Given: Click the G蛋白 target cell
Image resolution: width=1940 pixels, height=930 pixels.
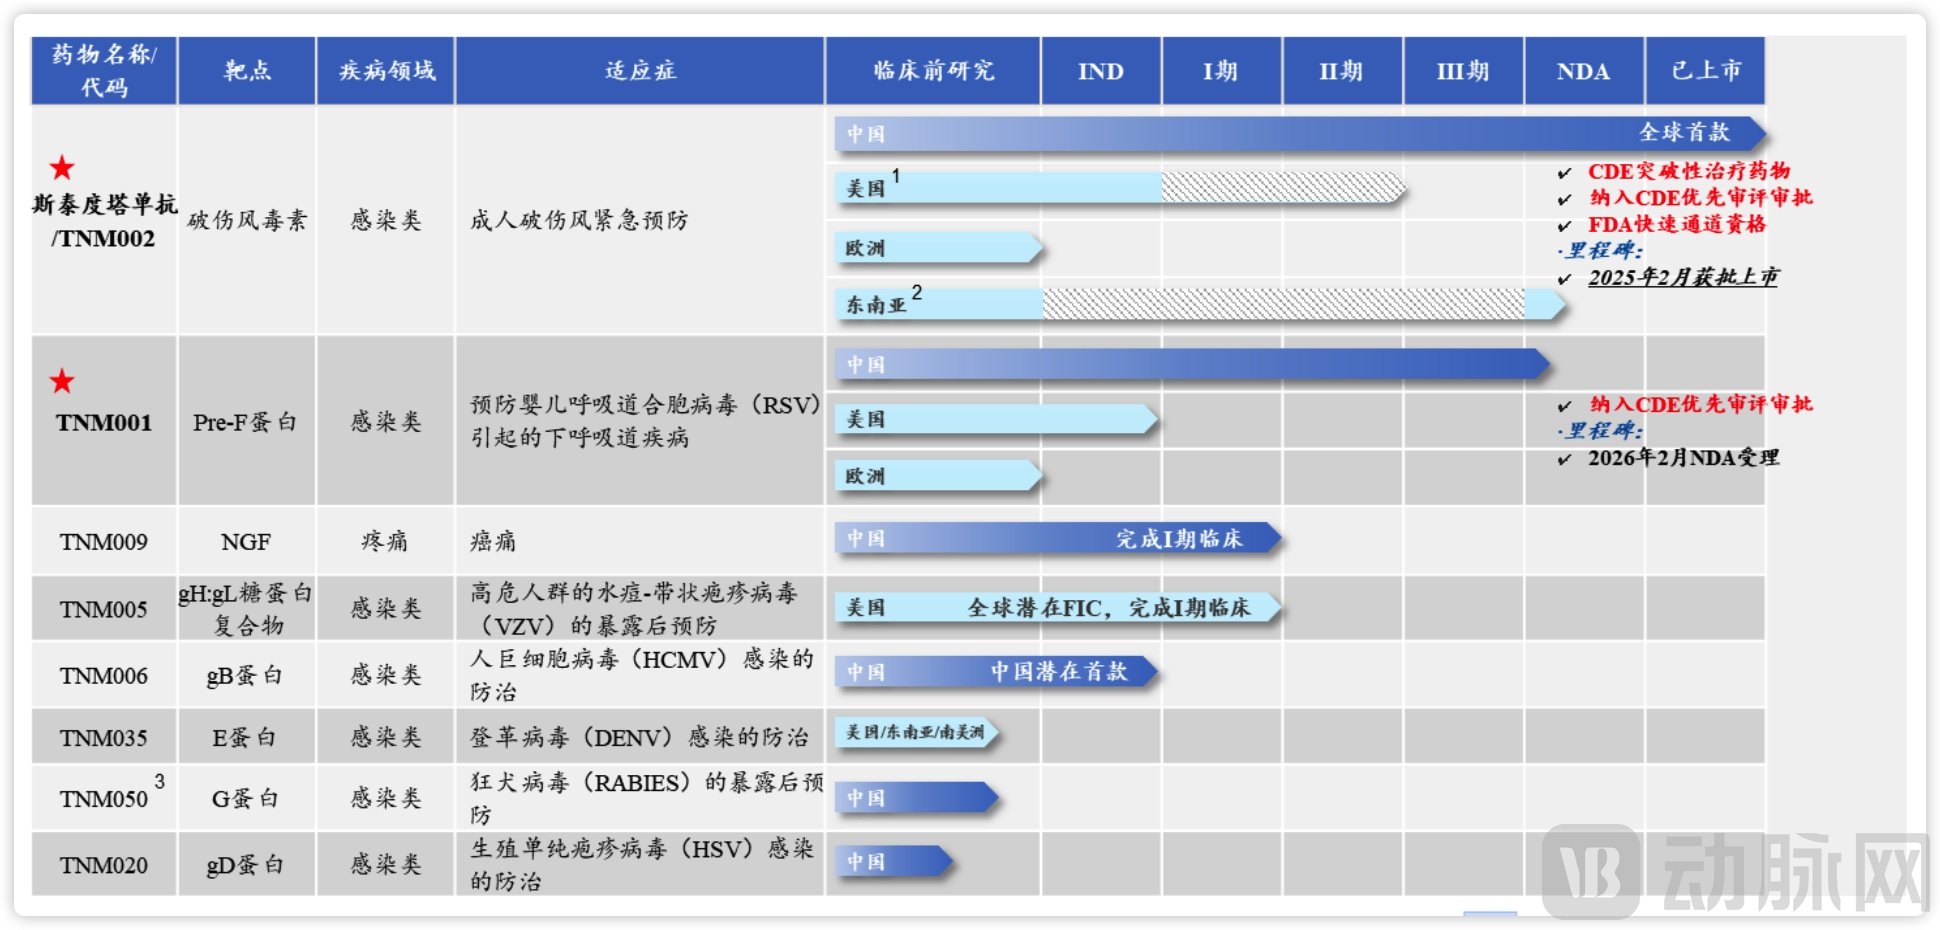Looking at the screenshot, I should pyautogui.click(x=245, y=799).
